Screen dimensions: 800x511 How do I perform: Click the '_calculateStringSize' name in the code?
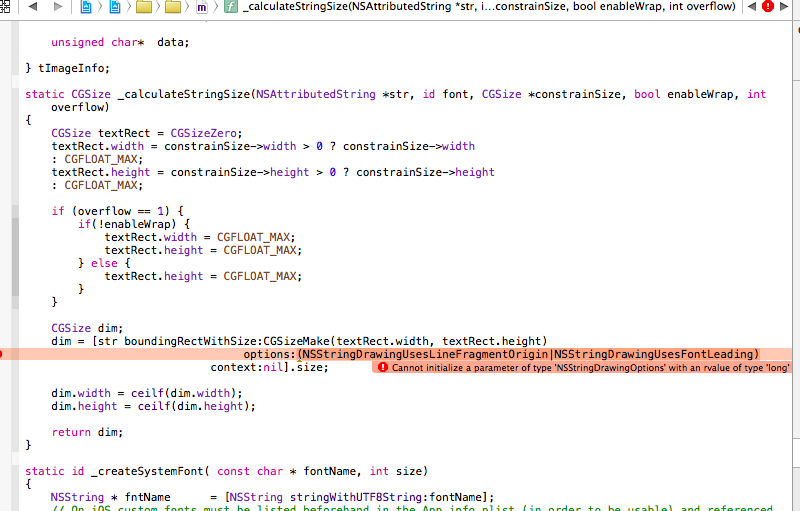tap(184, 94)
